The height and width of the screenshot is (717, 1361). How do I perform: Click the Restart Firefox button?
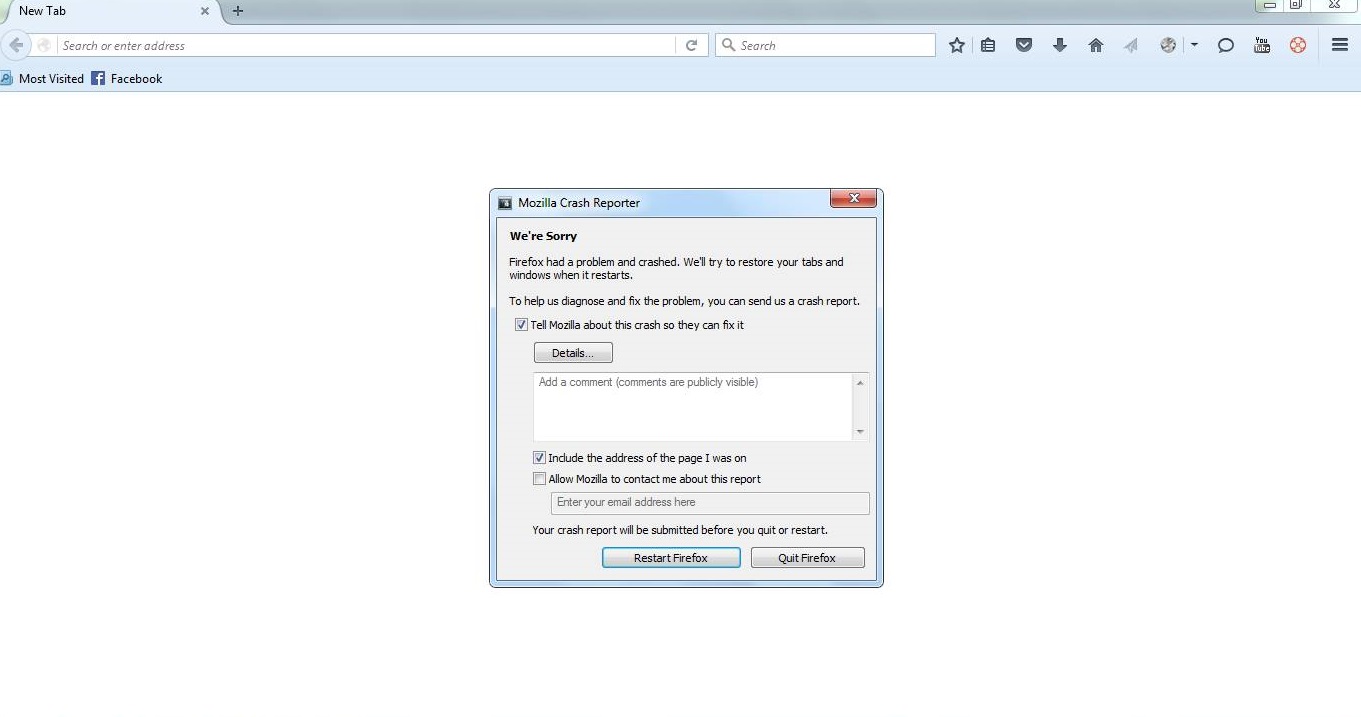[671, 558]
